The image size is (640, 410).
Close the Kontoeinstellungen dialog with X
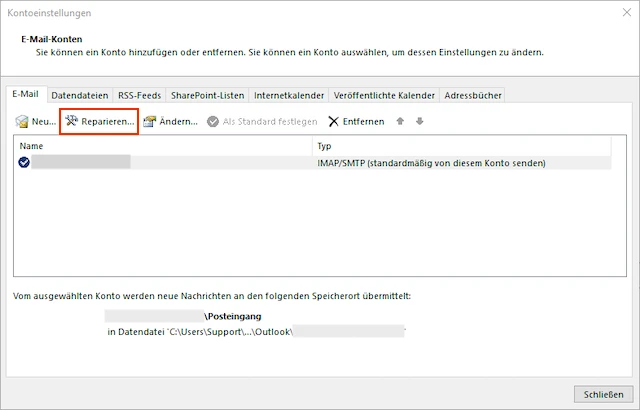[627, 13]
